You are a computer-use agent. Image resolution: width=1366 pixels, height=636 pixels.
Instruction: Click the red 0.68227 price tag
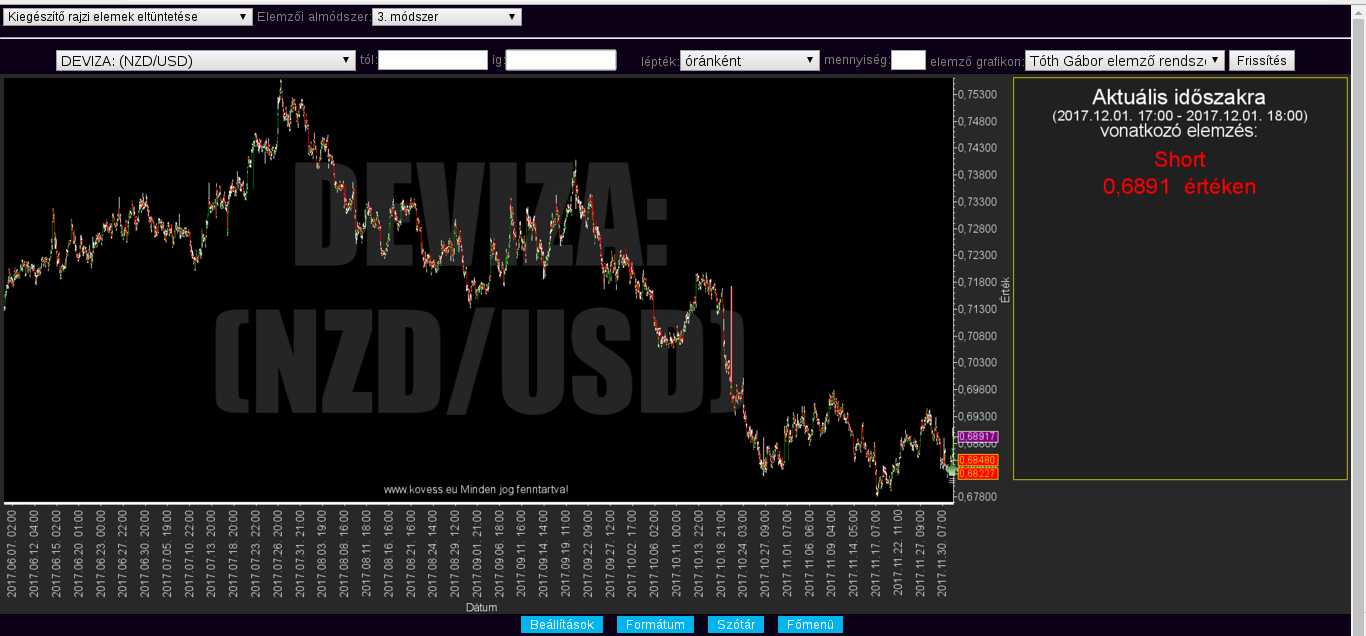977,473
